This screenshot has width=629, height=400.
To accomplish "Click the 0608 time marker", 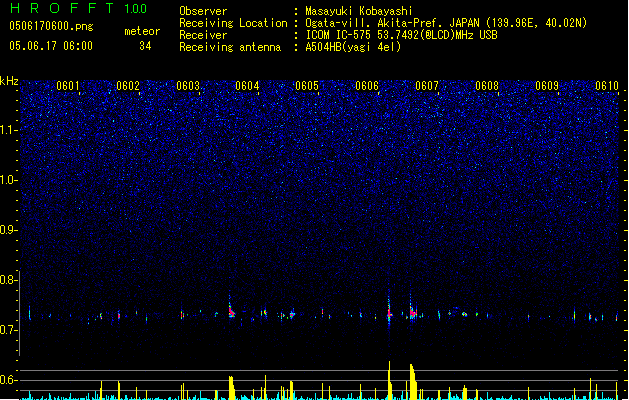I will click(x=487, y=86).
